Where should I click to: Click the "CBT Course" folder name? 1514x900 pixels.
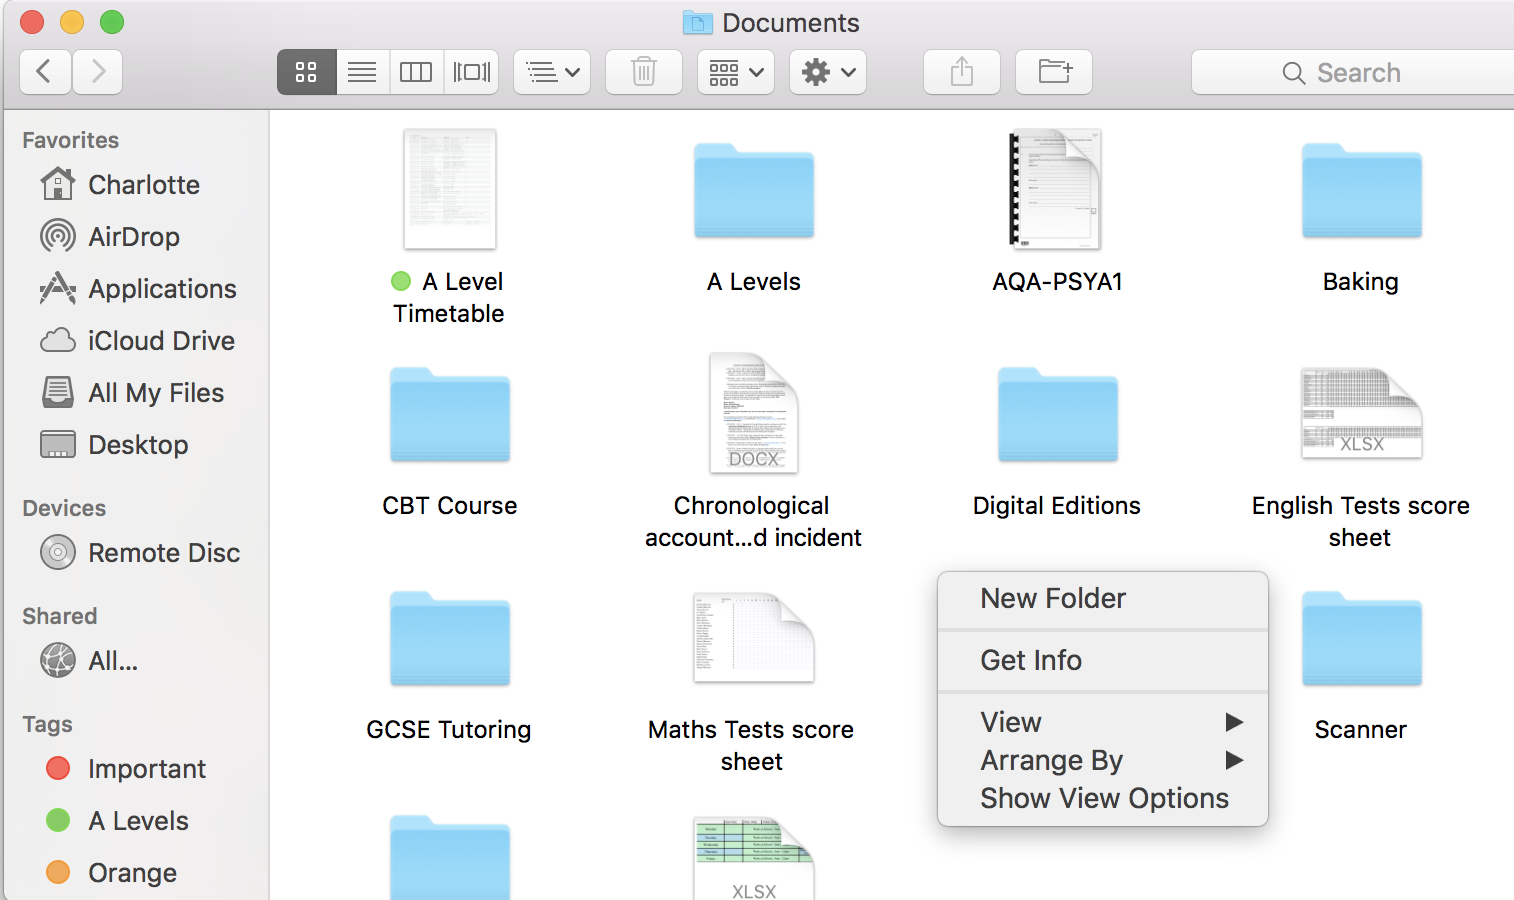click(450, 505)
